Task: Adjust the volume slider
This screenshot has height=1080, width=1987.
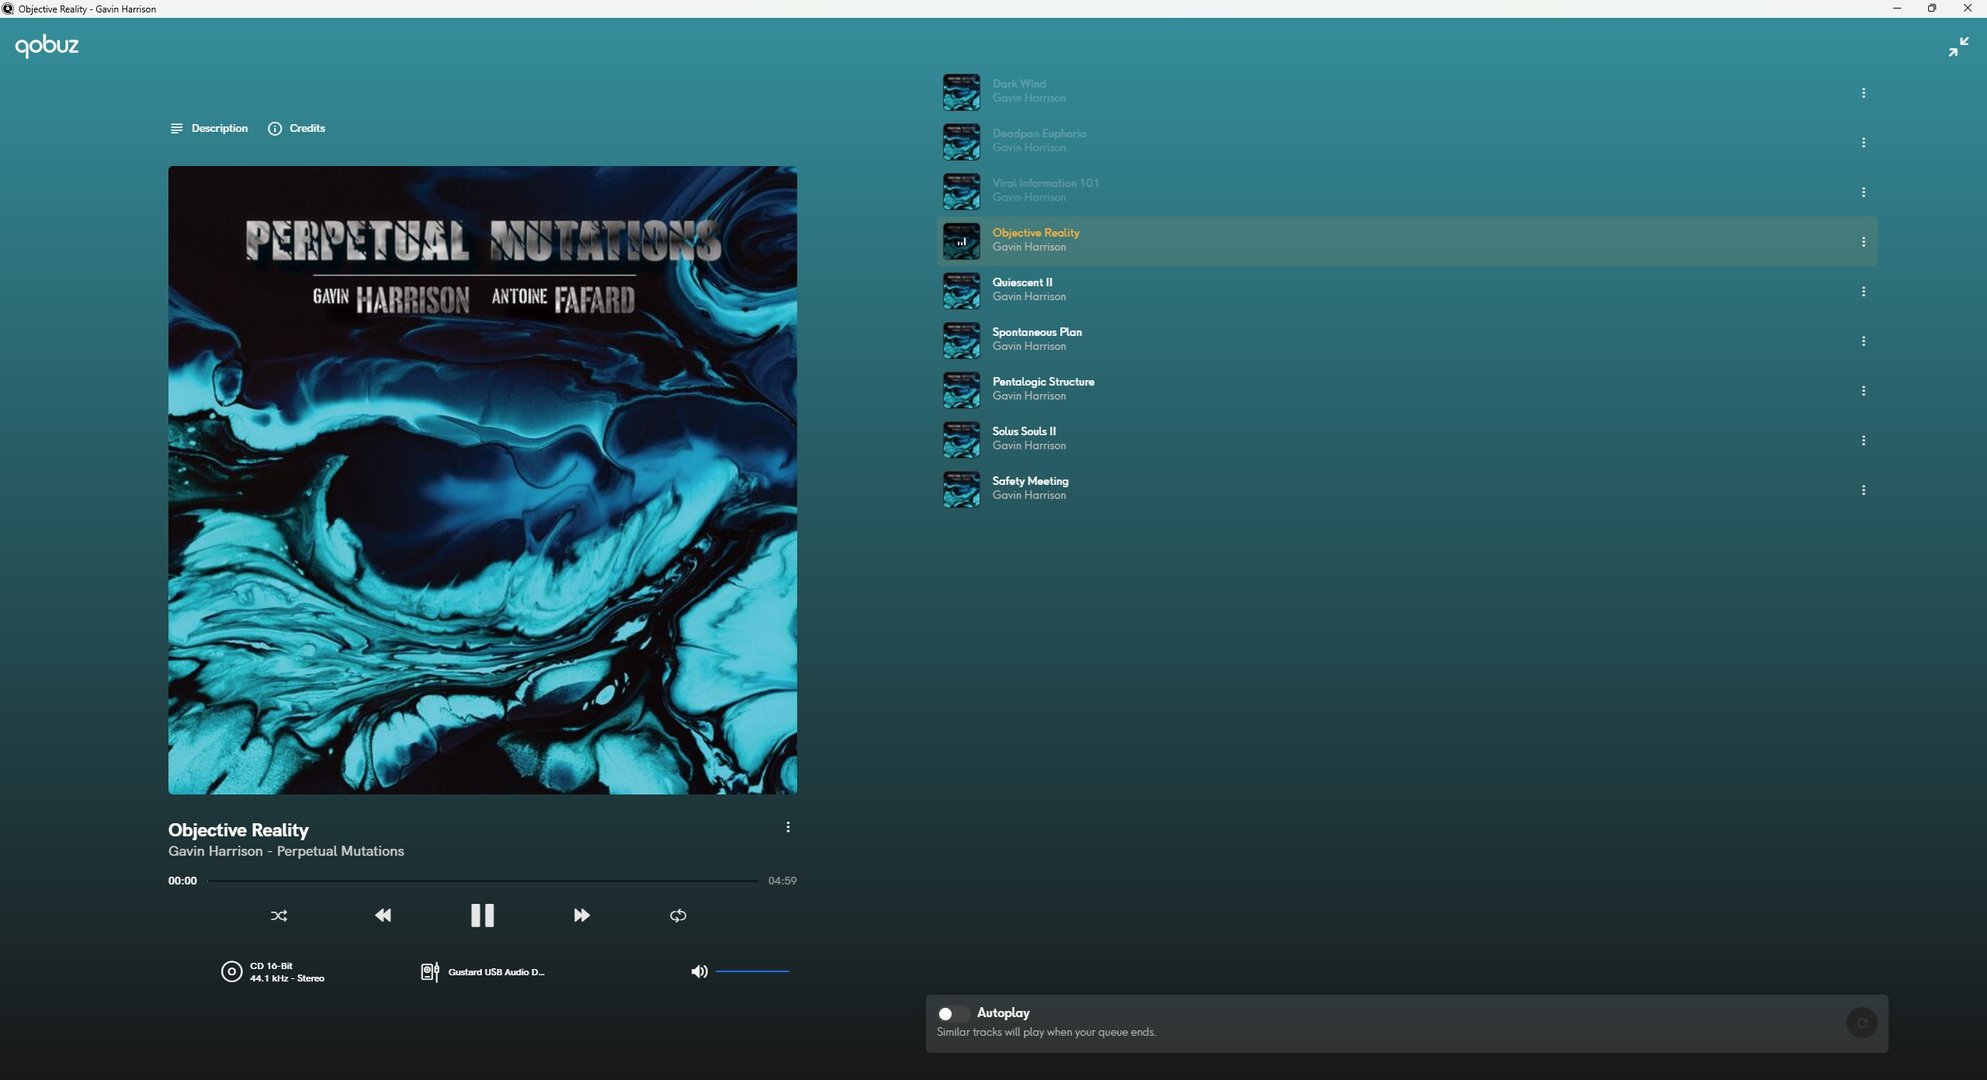Action: click(752, 971)
